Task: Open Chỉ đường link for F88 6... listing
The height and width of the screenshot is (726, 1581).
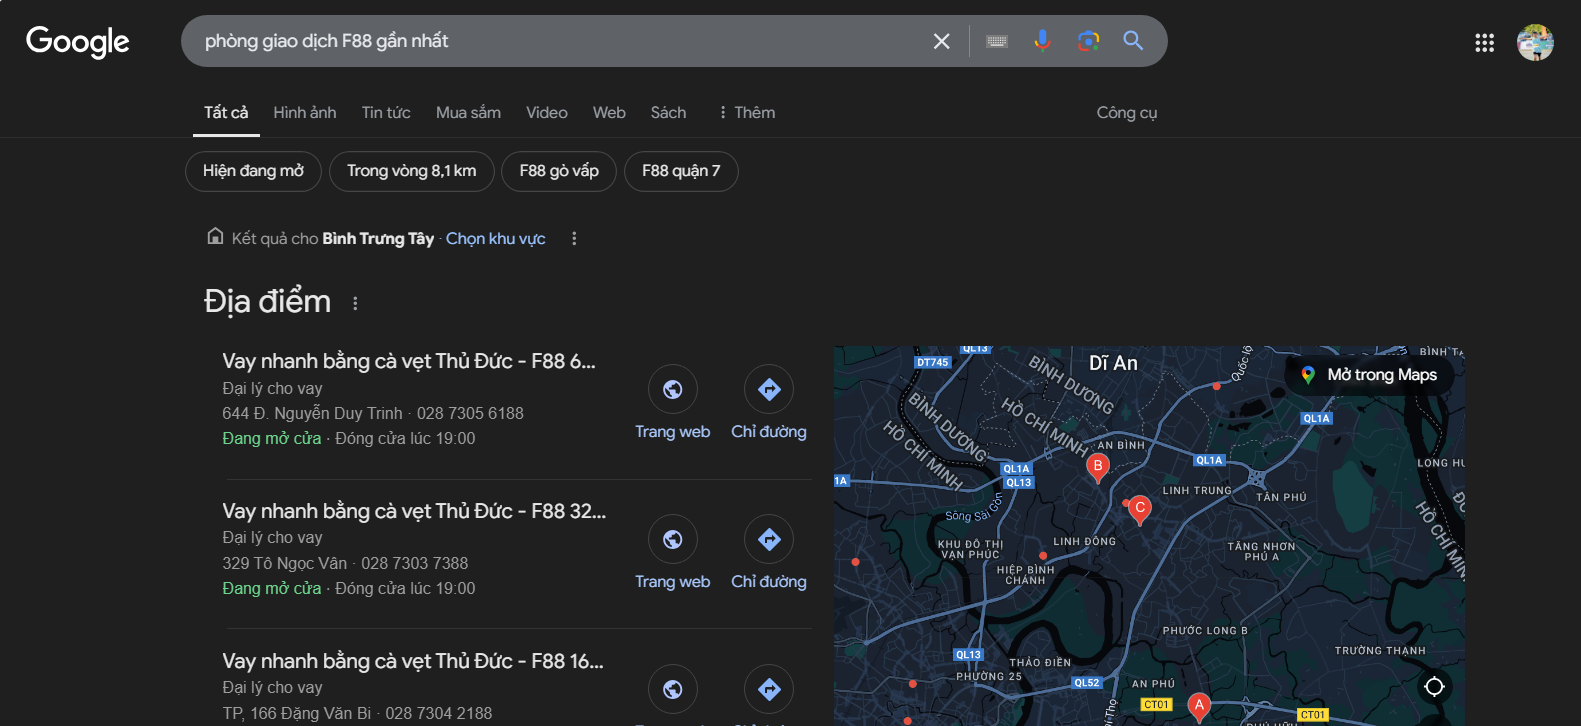Action: (769, 432)
